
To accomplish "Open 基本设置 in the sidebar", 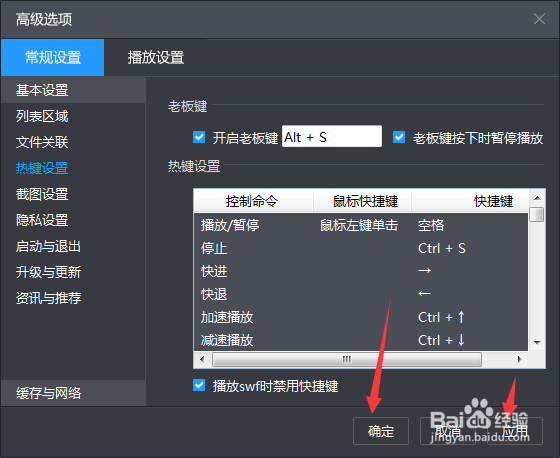I will tap(73, 90).
